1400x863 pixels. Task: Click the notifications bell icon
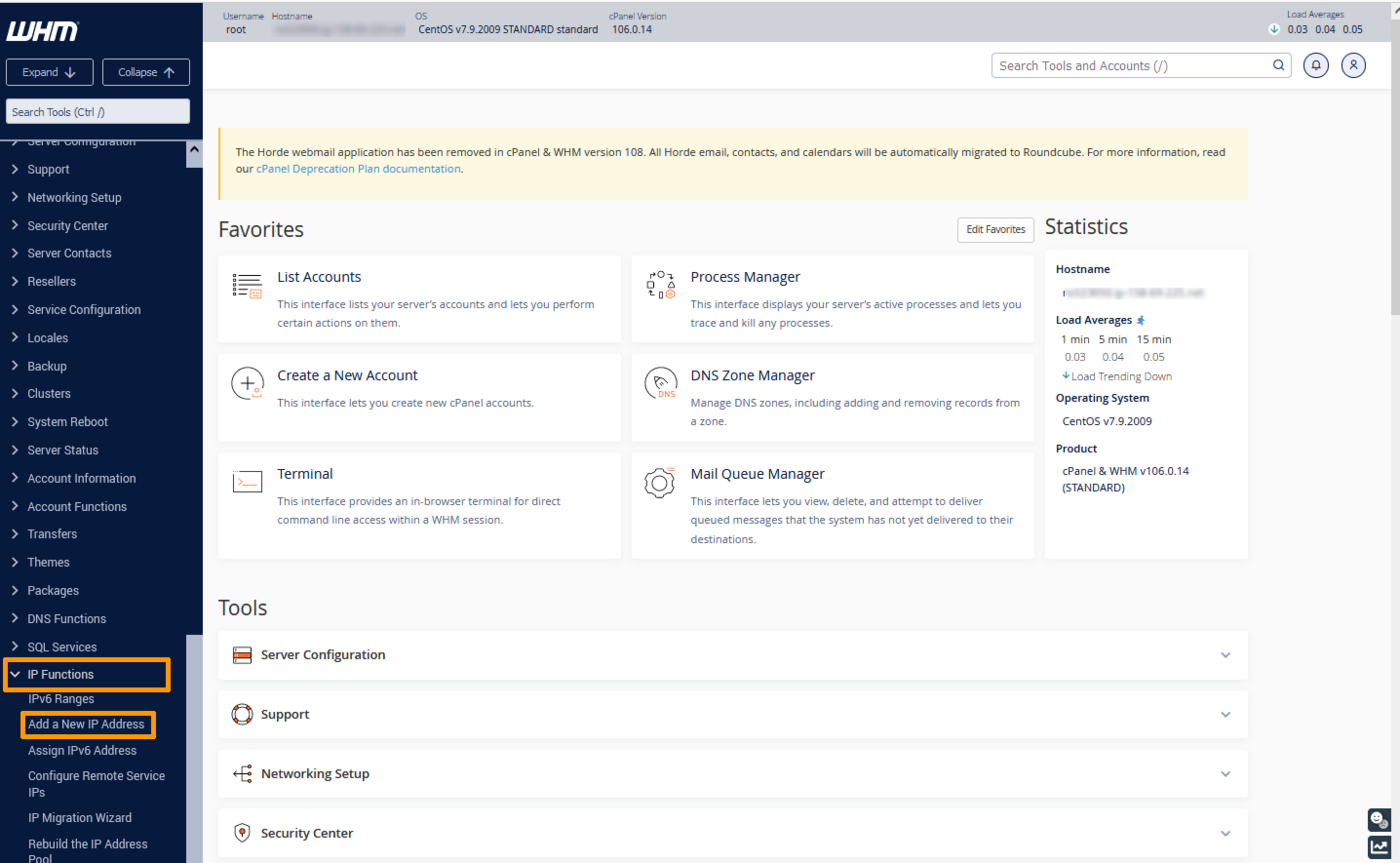point(1316,65)
